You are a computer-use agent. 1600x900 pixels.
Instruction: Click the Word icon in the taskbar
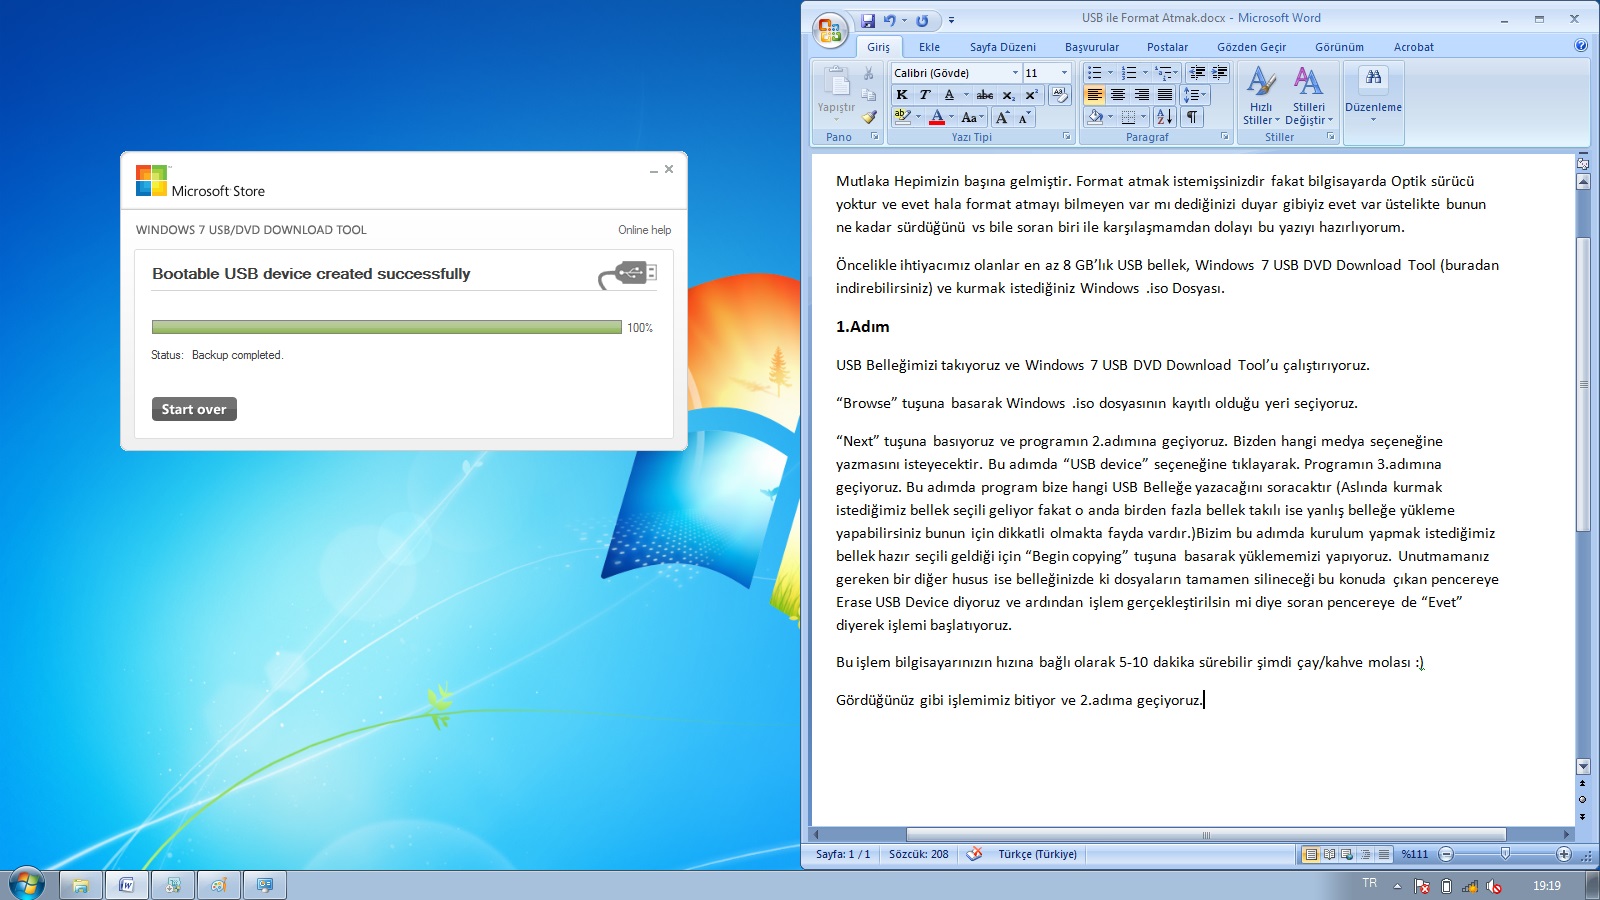click(127, 885)
